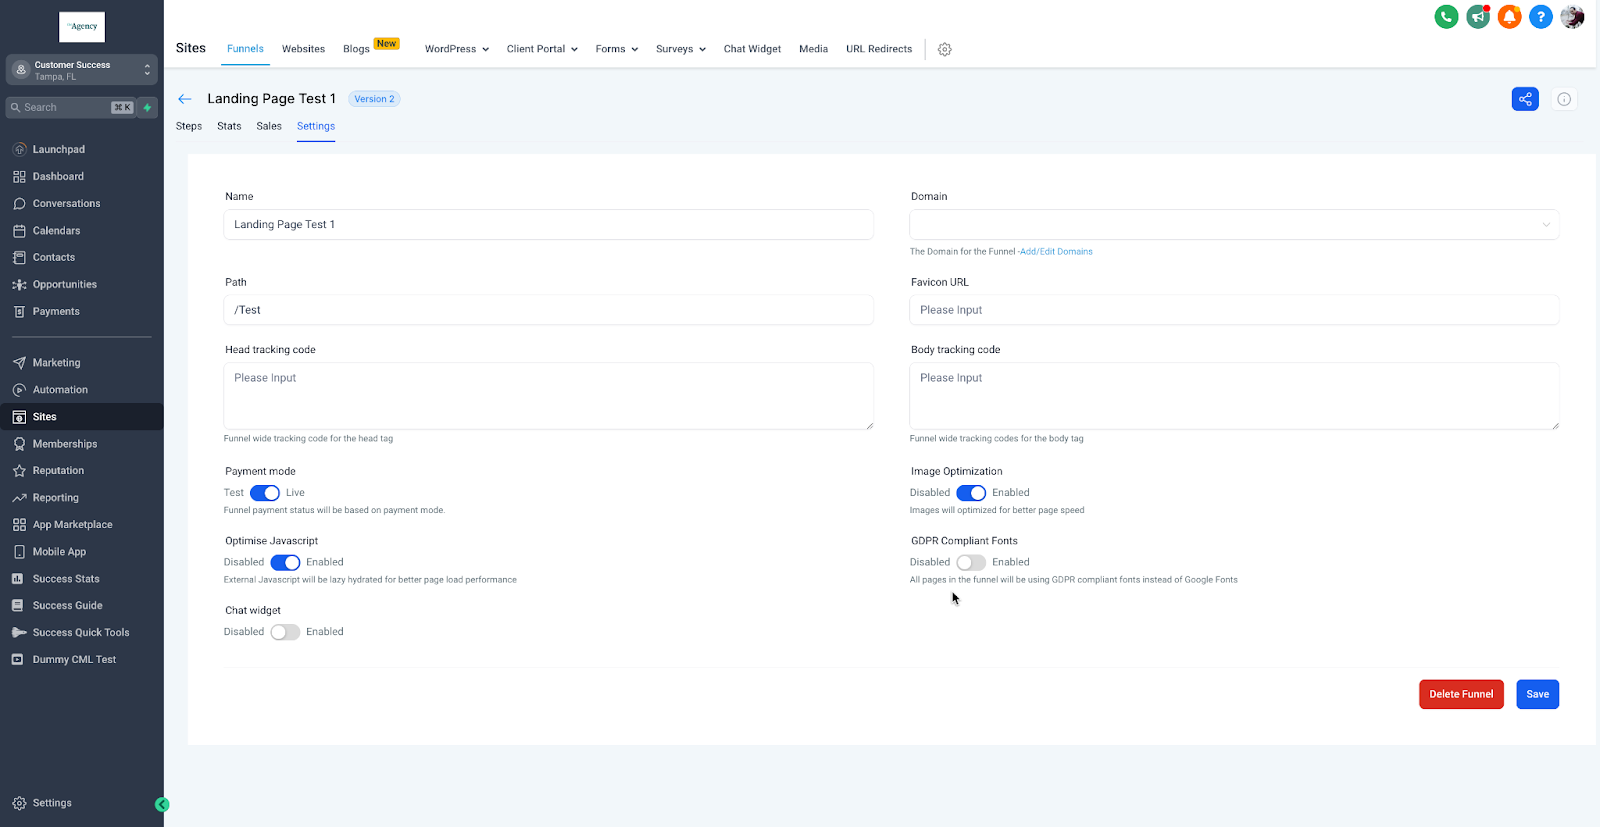Click the info circle icon
Viewport: 1600px width, 827px height.
1564,99
